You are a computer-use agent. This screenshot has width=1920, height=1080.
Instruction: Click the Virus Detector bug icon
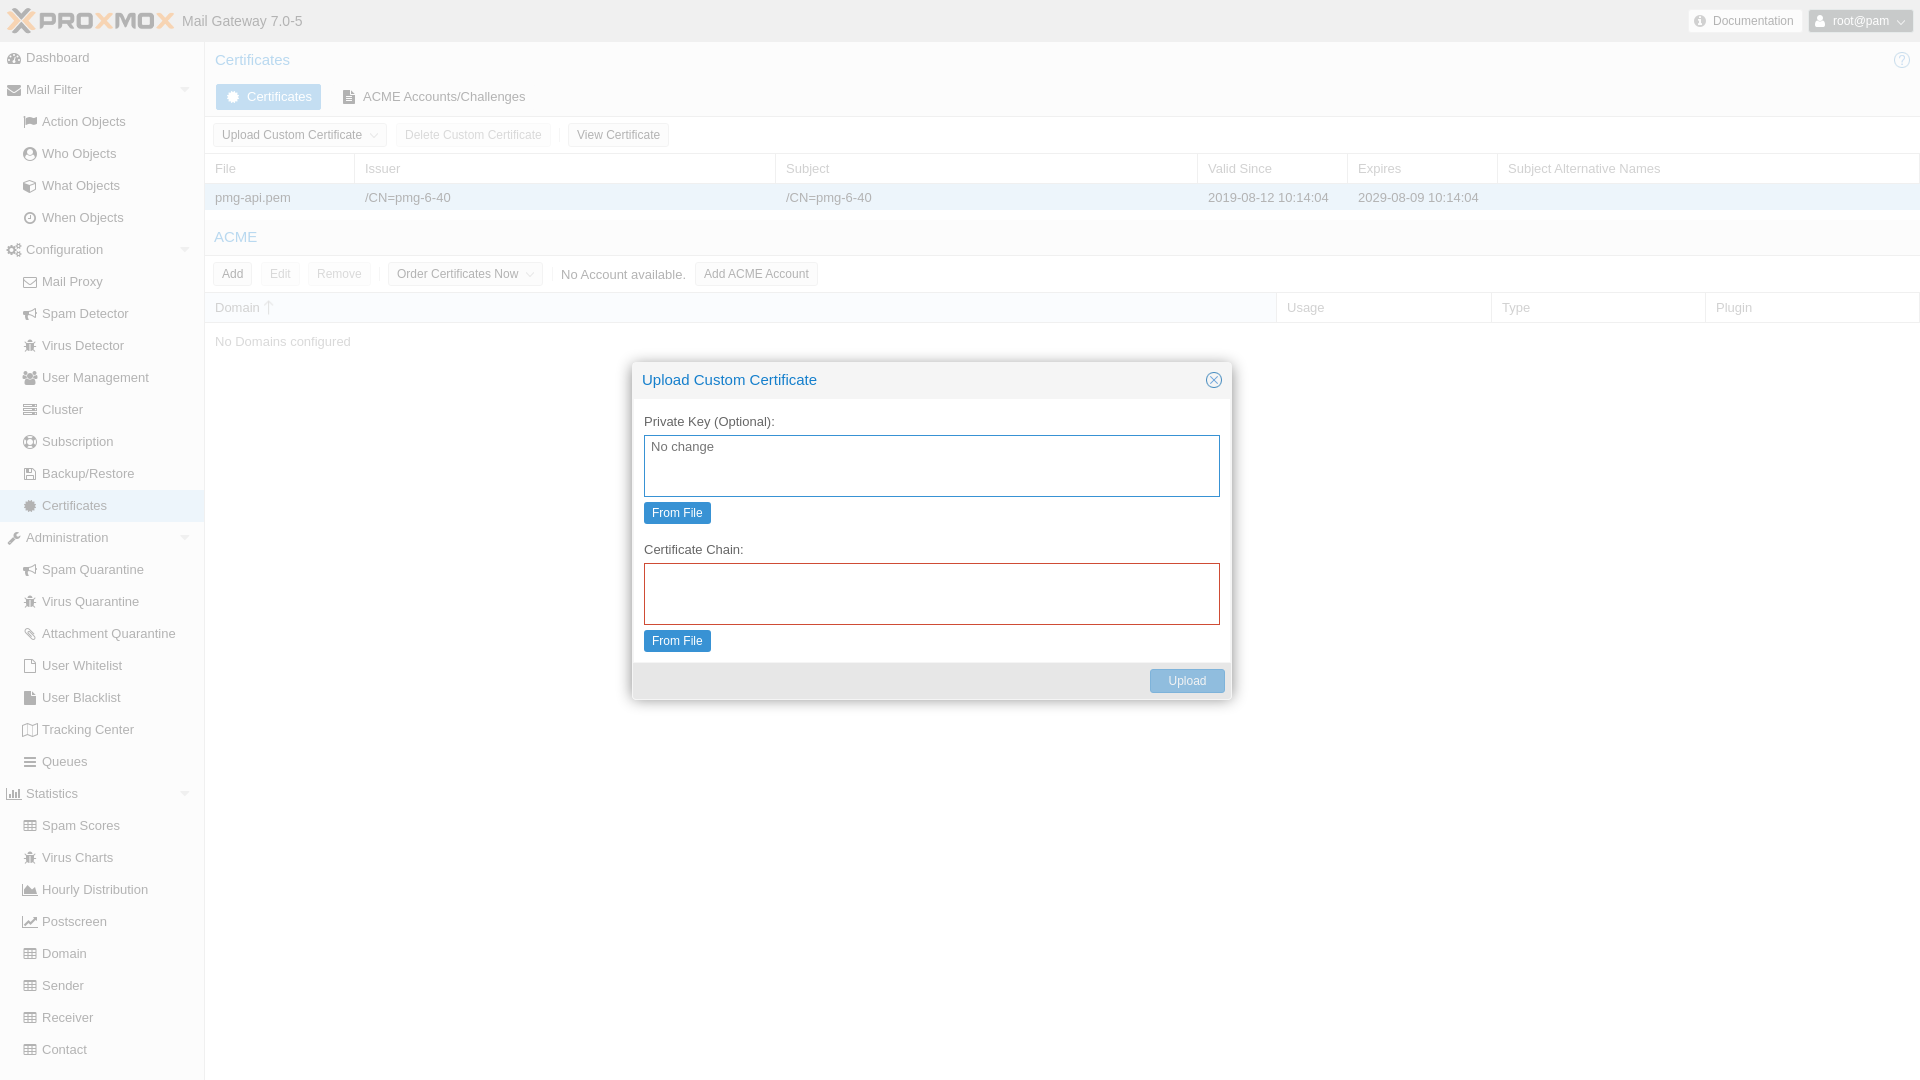click(x=30, y=346)
